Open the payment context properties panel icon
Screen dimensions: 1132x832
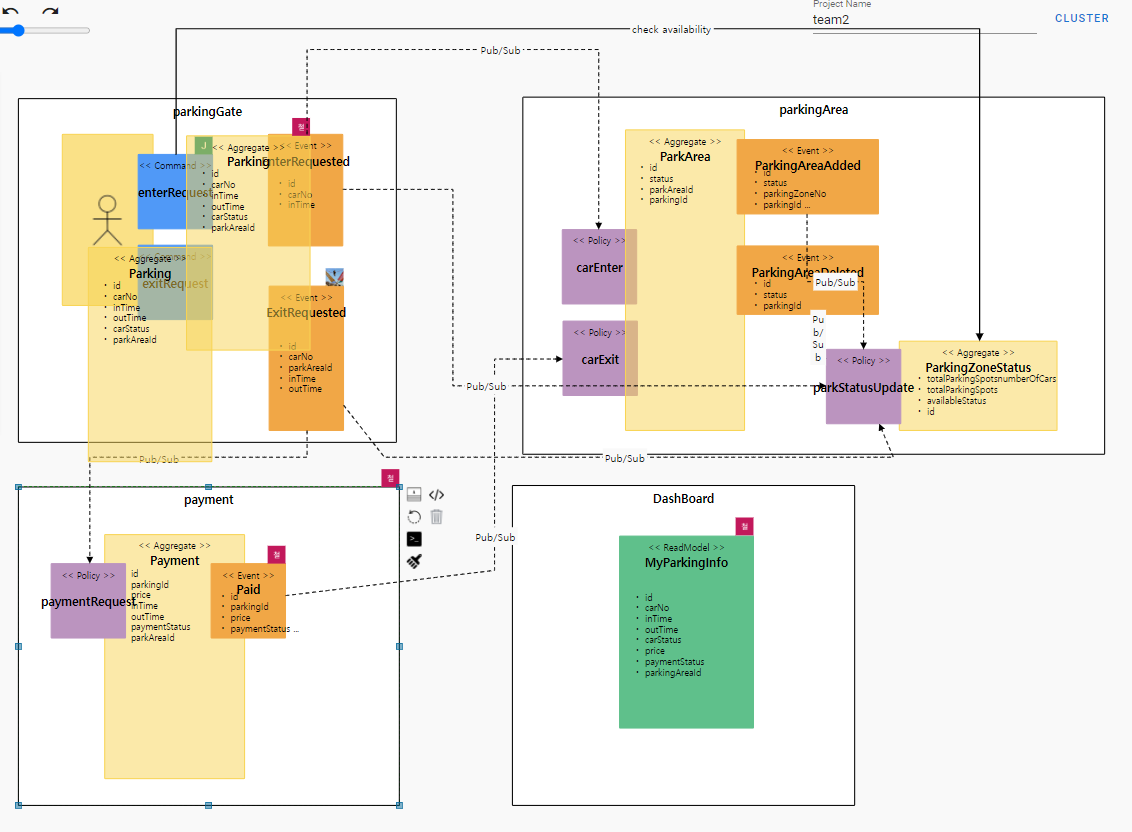[414, 495]
